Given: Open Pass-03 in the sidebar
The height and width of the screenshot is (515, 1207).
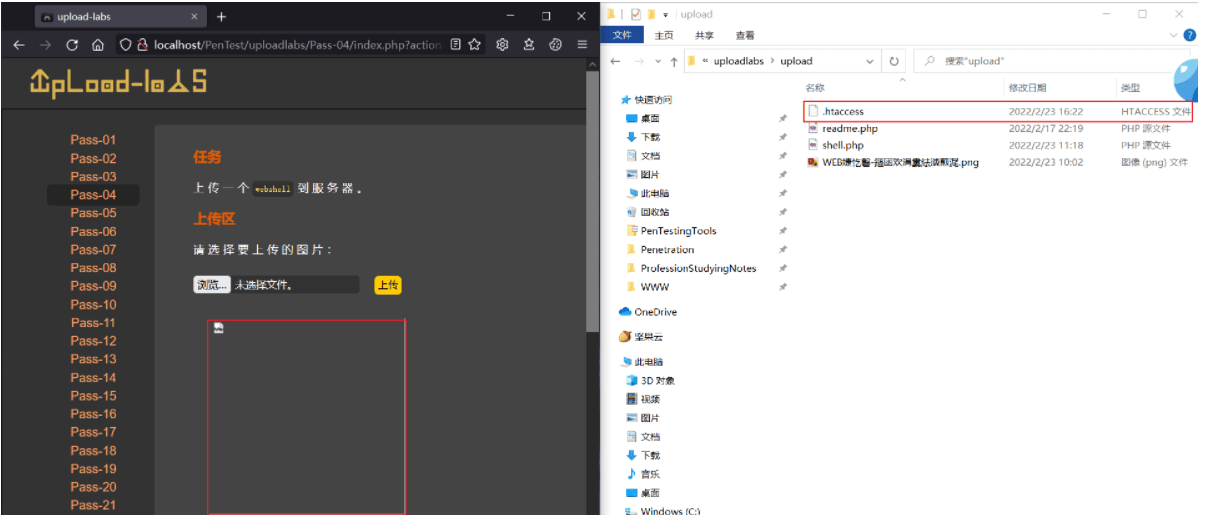Looking at the screenshot, I should [93, 177].
